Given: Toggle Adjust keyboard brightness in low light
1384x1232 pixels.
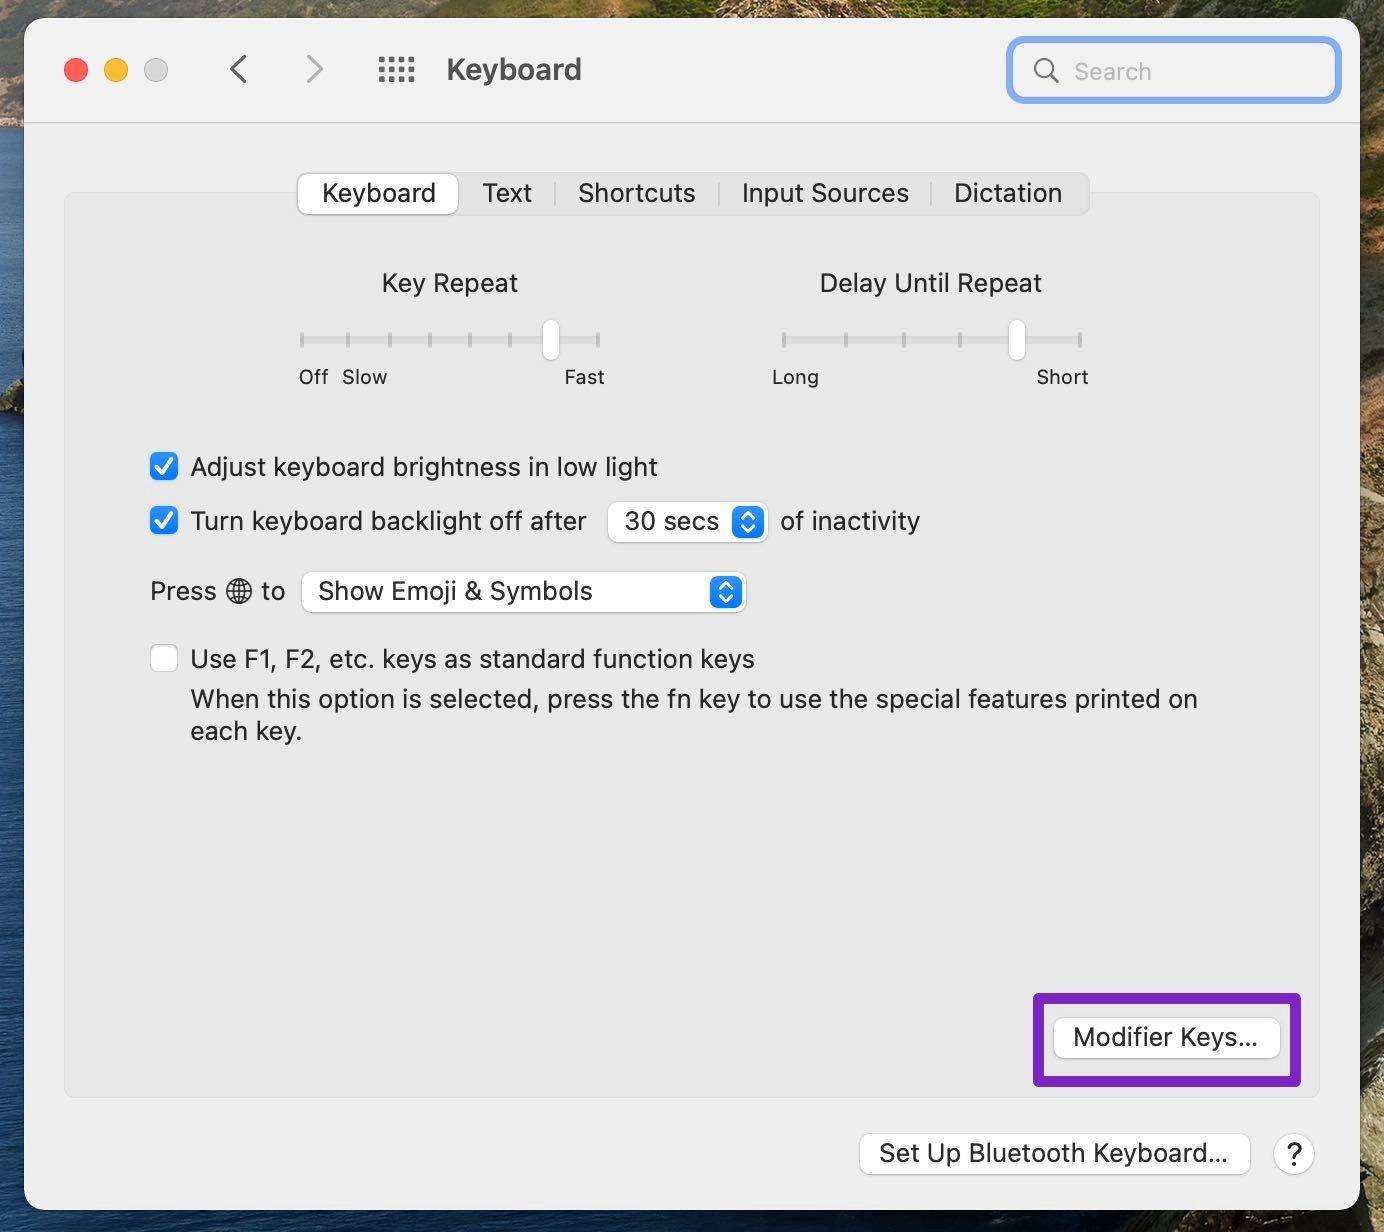Looking at the screenshot, I should coord(164,467).
